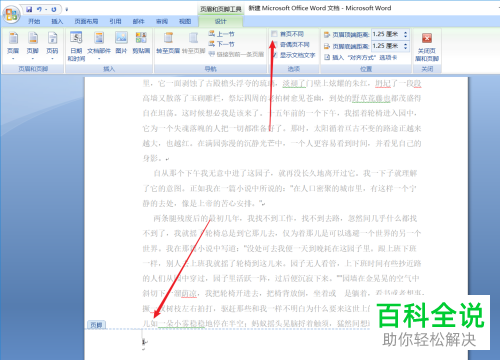500x360 pixels.
Task: Go to 下一节 next section
Action: [221, 44]
